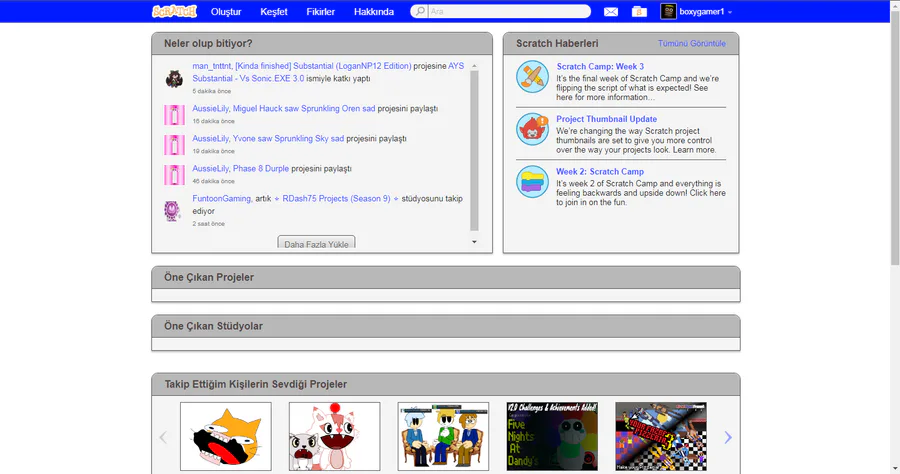
Task: Click the 5 dakika önce timestamp
Action: click(211, 91)
